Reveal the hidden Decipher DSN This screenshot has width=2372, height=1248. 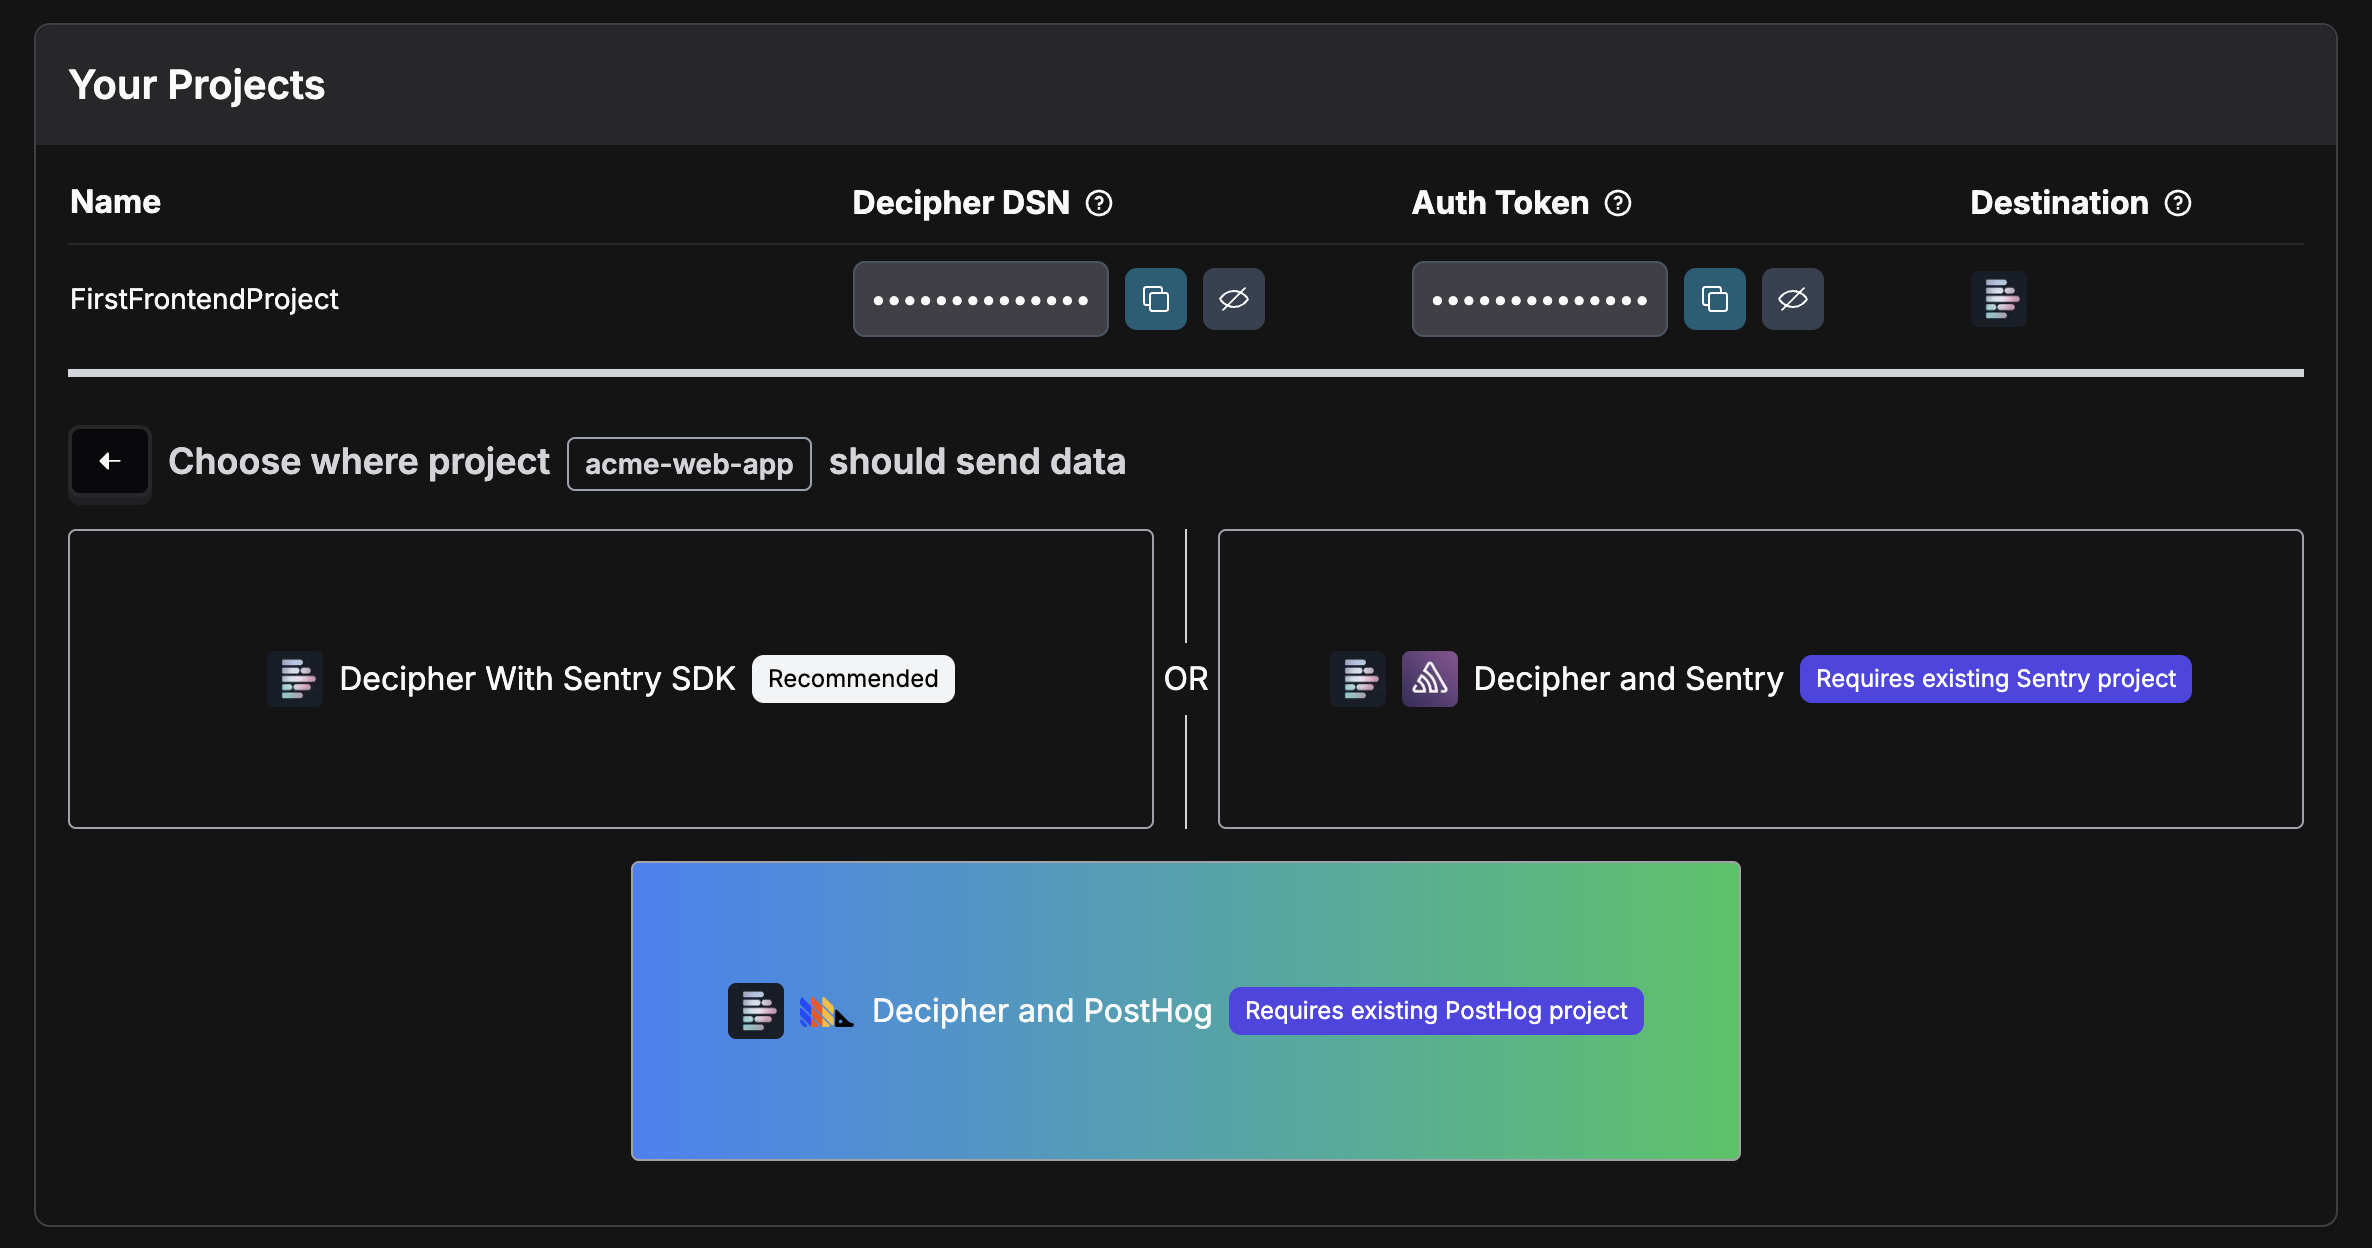click(1233, 299)
